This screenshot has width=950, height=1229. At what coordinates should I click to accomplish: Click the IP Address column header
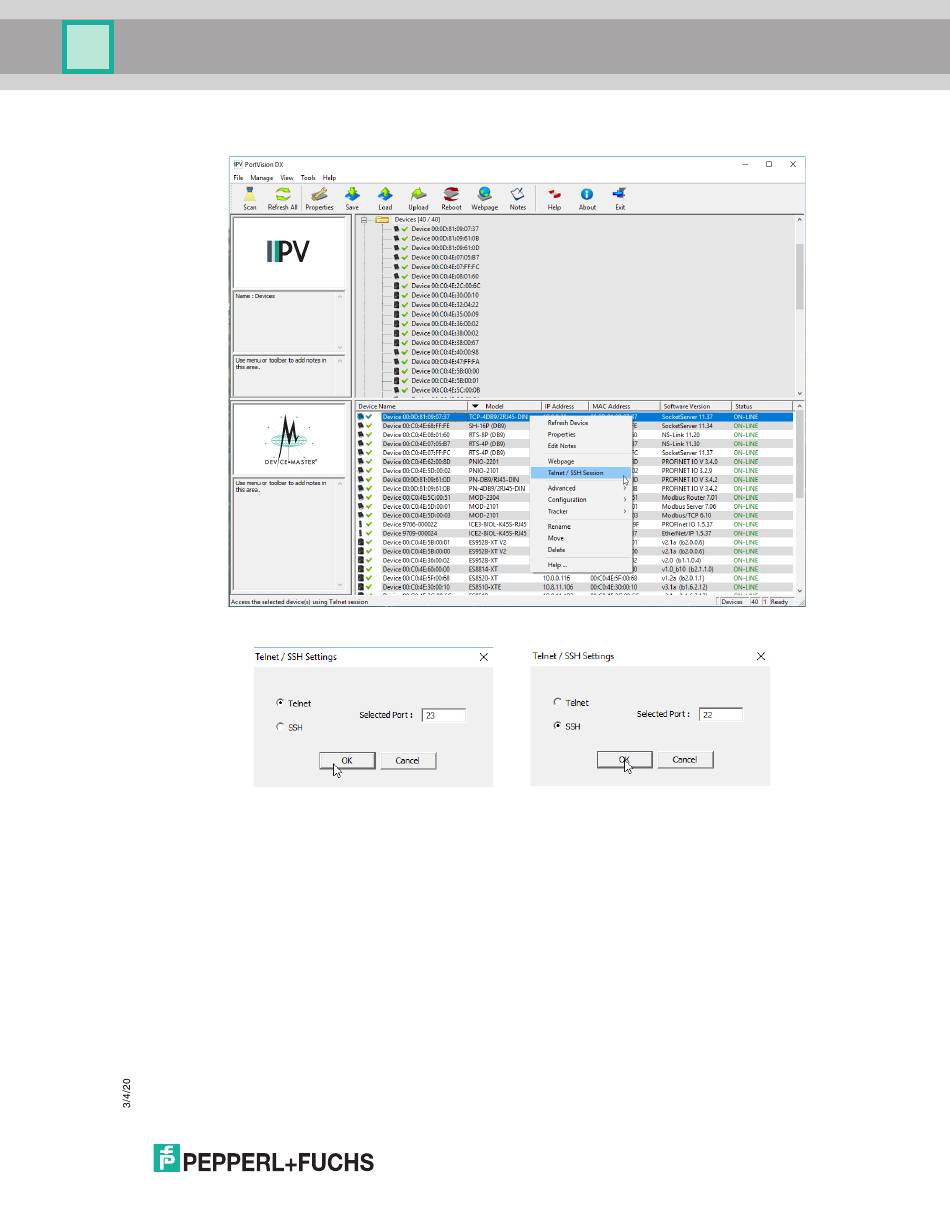pyautogui.click(x=565, y=407)
